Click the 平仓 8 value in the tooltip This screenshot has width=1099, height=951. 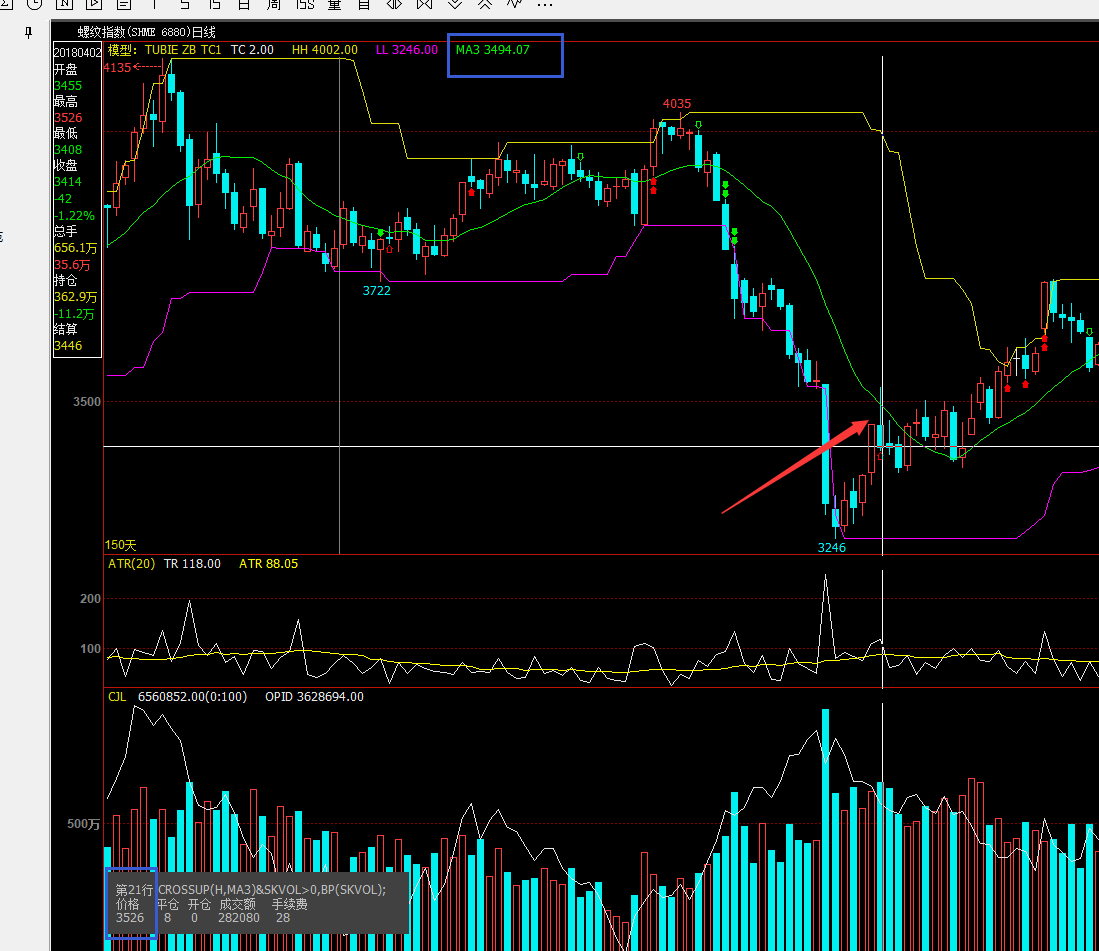pyautogui.click(x=168, y=917)
